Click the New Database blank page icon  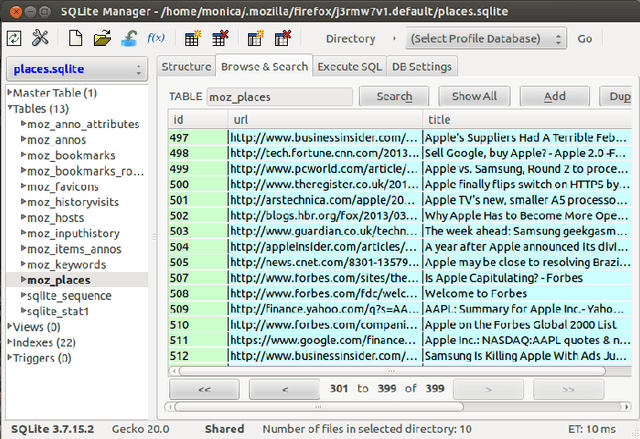point(75,38)
